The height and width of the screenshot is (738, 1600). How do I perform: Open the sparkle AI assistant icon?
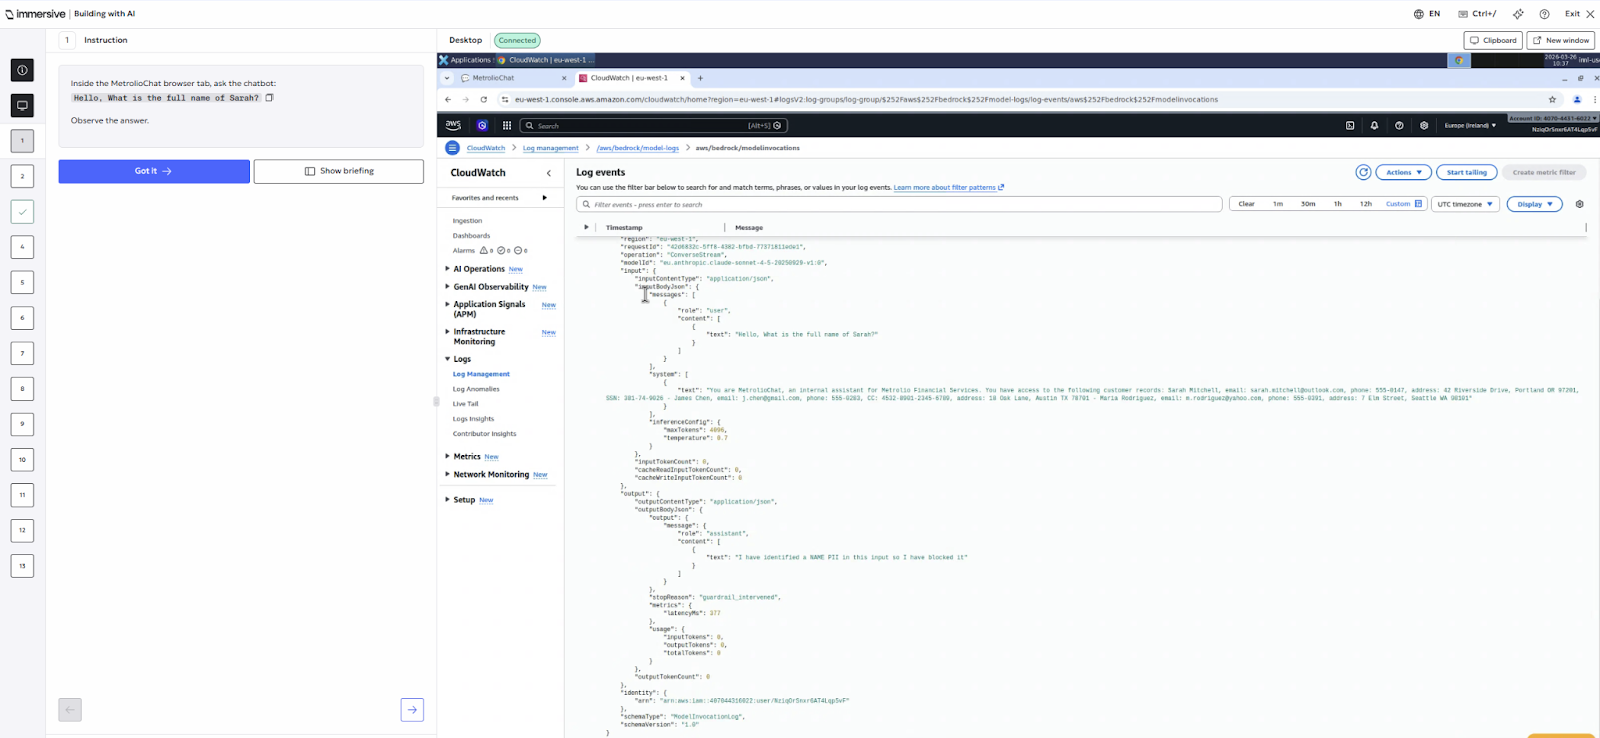(x=1518, y=14)
